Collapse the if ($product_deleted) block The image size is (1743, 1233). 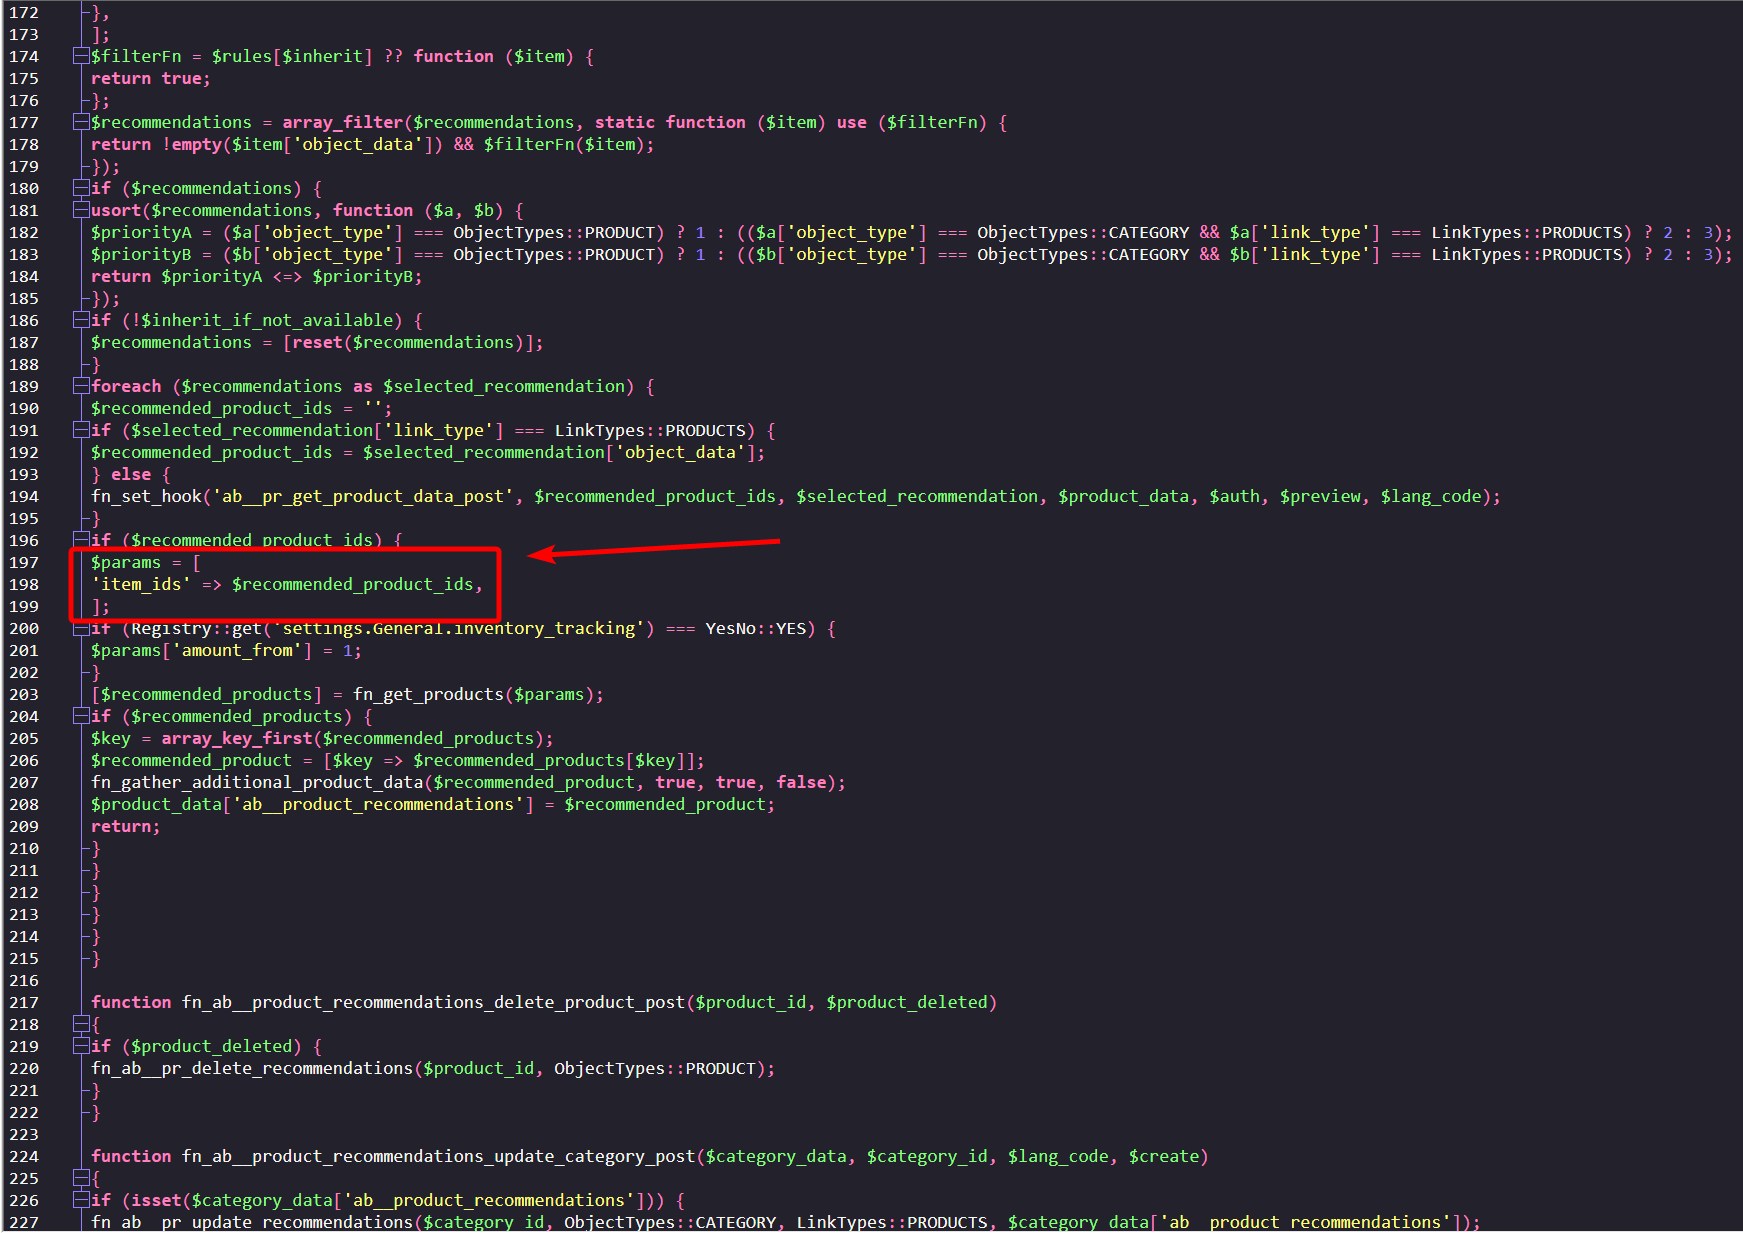[80, 1047]
